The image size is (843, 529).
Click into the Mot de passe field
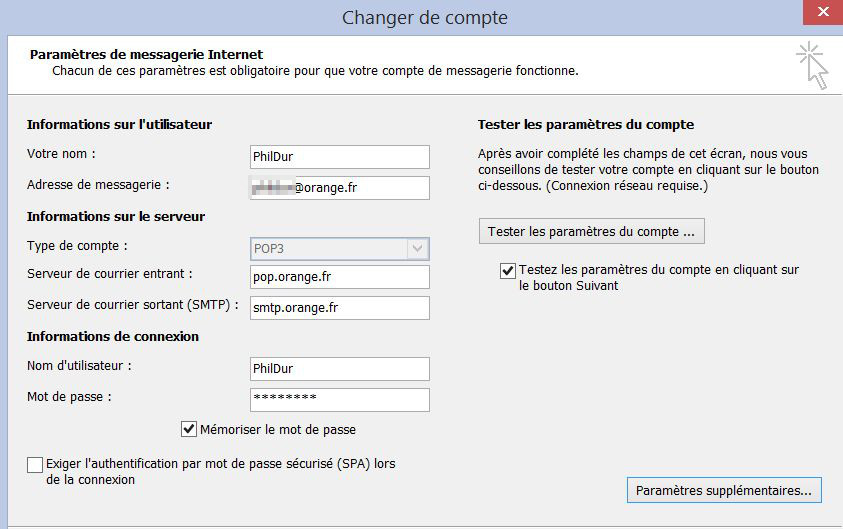pyautogui.click(x=340, y=400)
